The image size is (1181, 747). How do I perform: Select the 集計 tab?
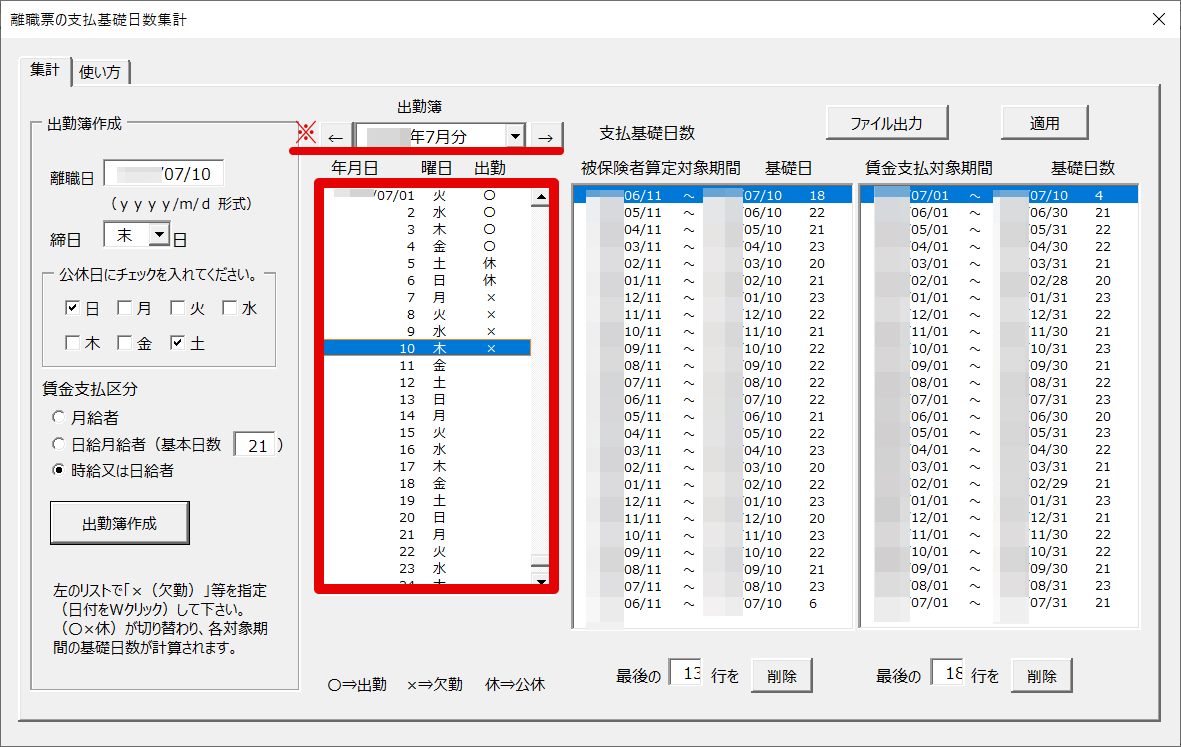click(44, 70)
